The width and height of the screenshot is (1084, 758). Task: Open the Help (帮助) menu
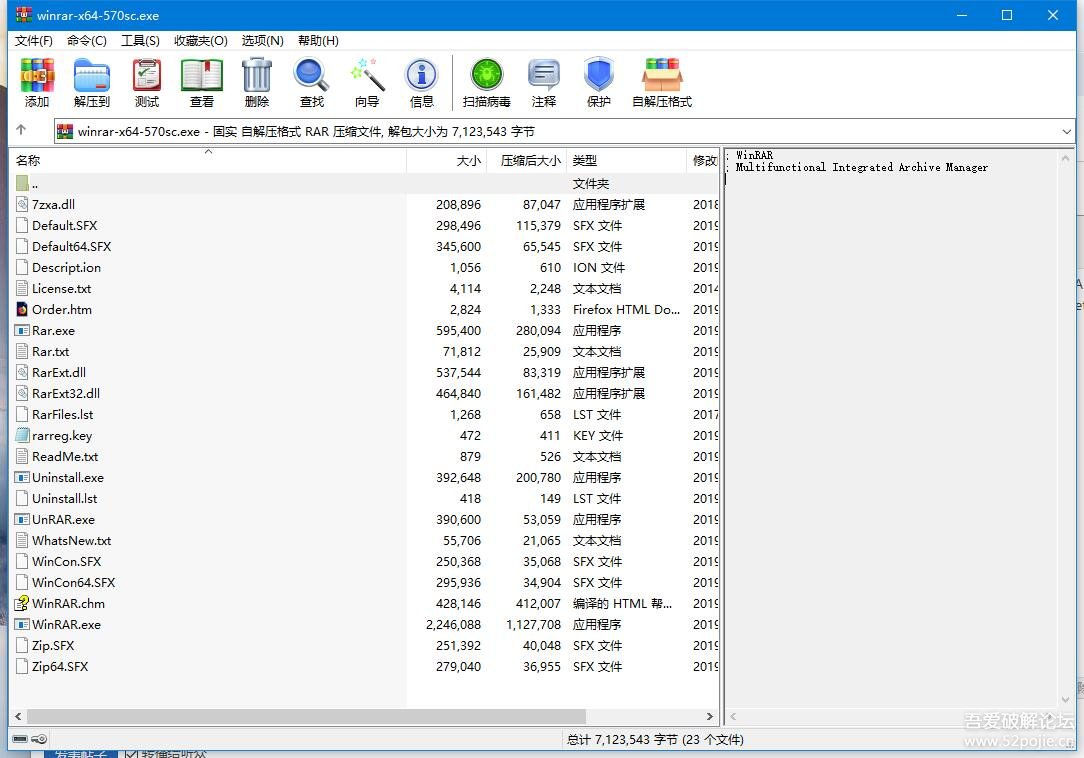318,41
